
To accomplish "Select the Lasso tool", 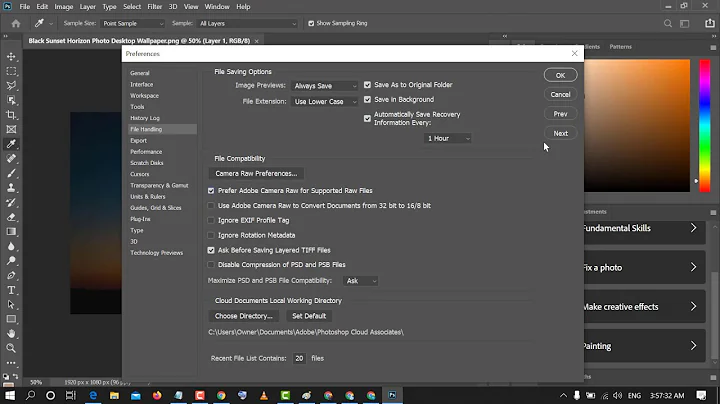I will (11, 86).
